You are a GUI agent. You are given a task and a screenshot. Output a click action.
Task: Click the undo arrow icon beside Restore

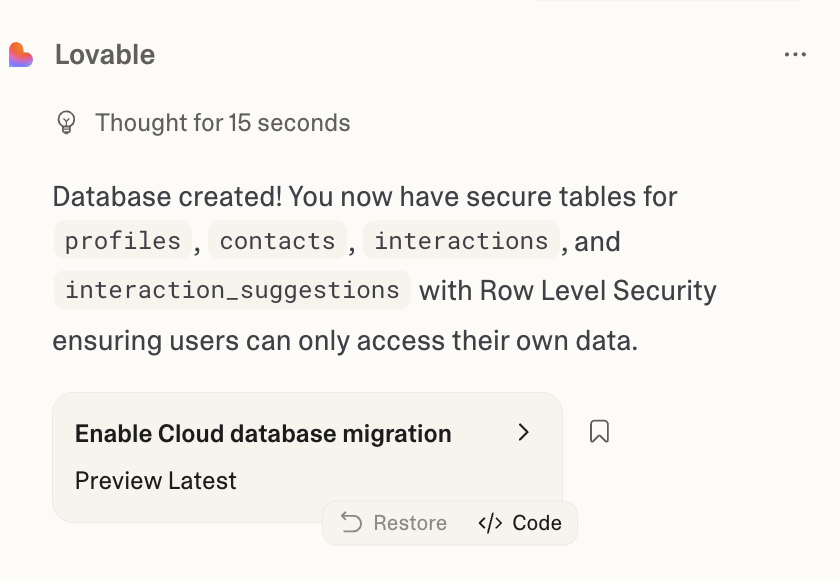pos(351,523)
